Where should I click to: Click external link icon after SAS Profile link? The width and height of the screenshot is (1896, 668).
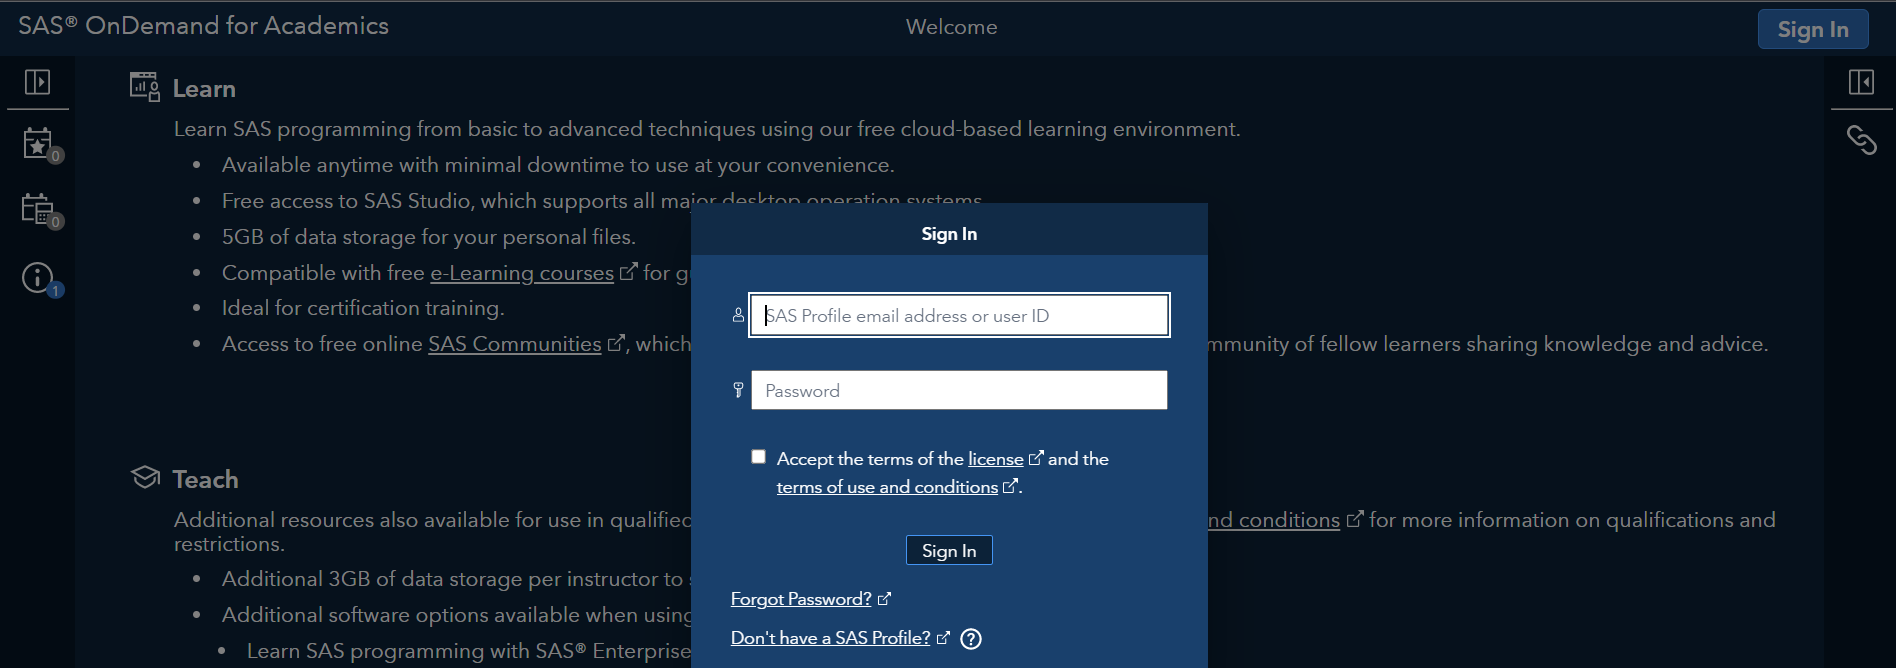(x=943, y=637)
